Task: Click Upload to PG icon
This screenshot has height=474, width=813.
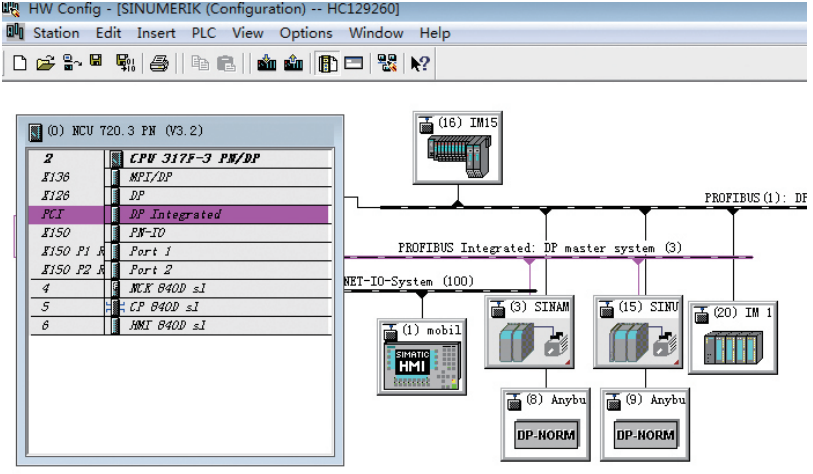Action: [293, 63]
